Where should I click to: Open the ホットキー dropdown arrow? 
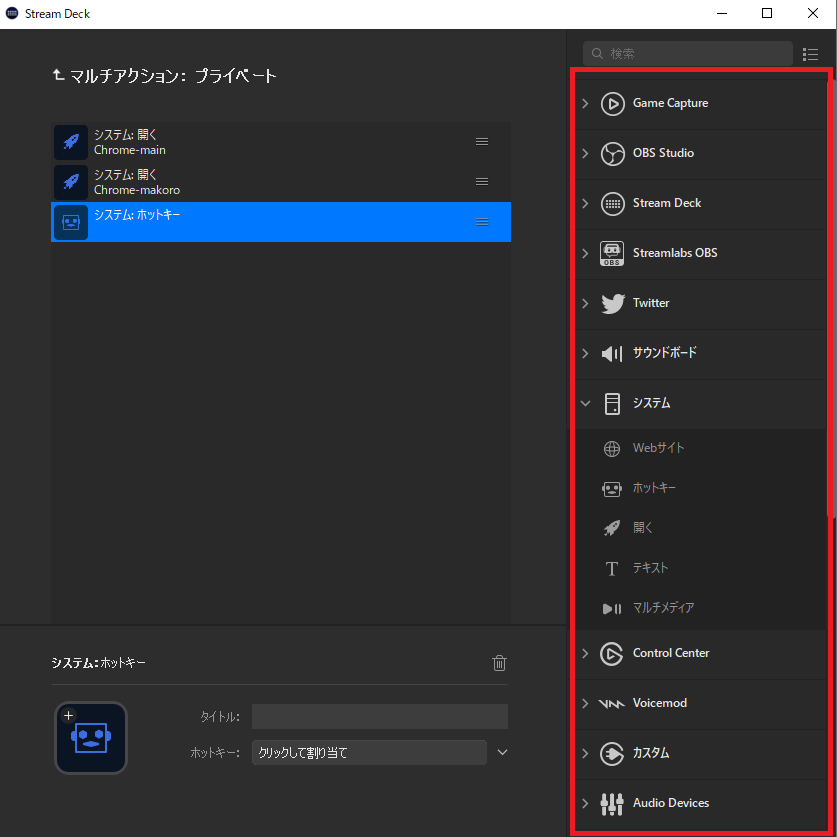coord(502,753)
